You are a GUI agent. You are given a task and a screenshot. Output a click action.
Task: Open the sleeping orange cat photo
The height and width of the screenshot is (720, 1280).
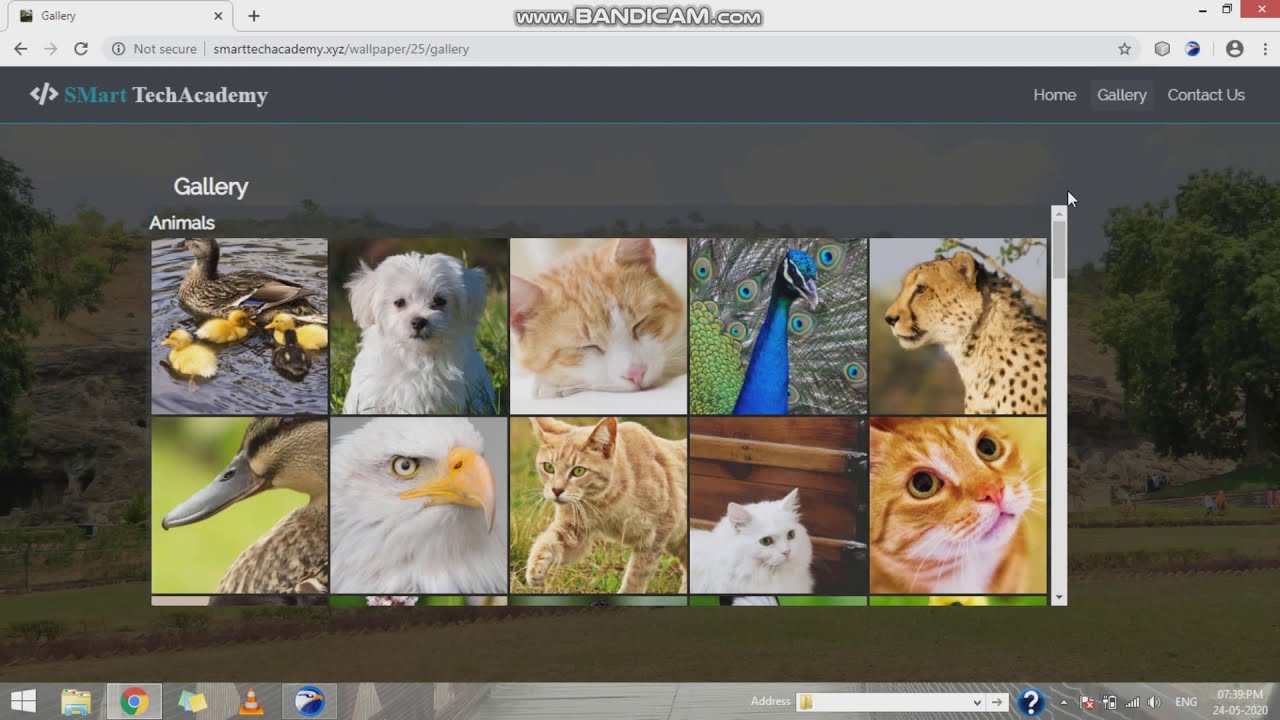tap(598, 326)
